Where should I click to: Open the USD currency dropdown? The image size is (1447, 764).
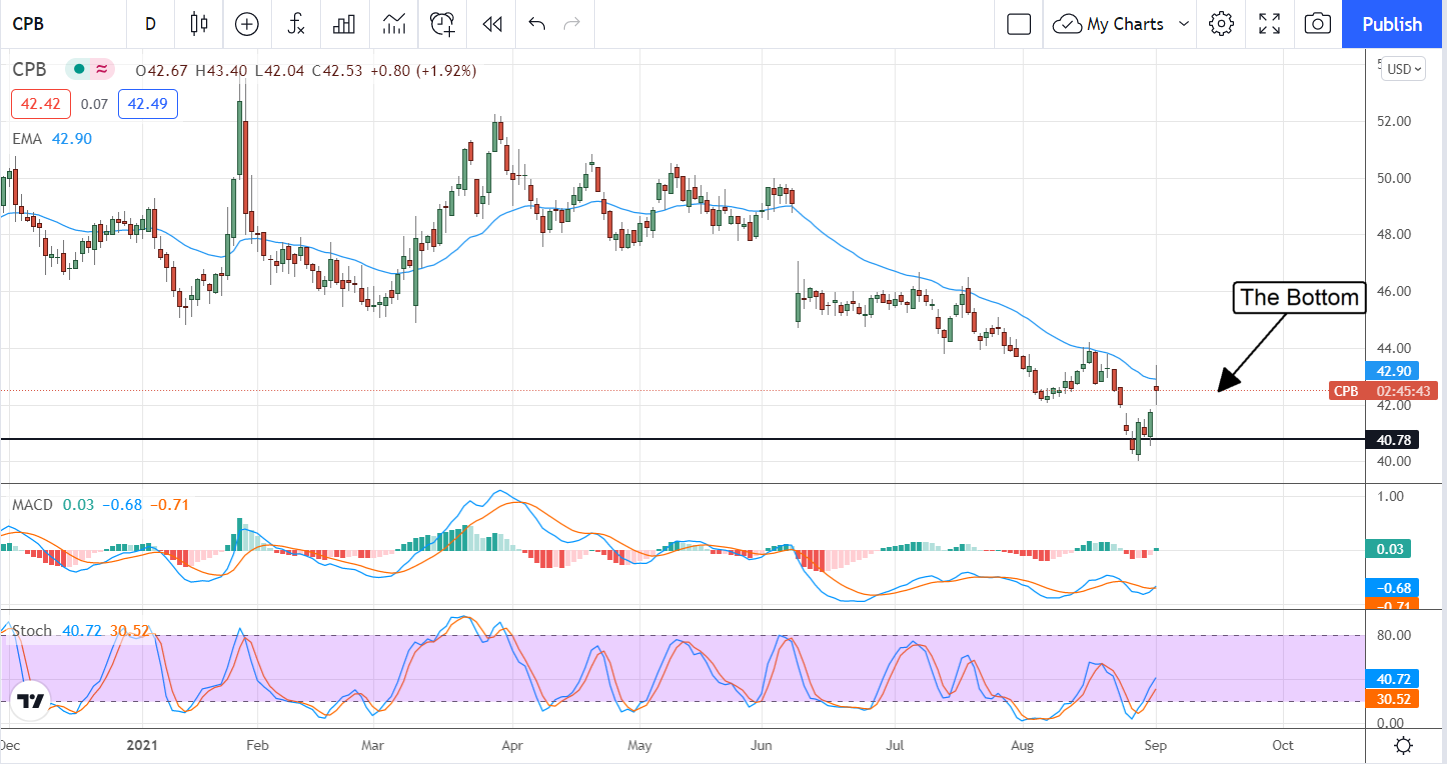tap(1400, 69)
